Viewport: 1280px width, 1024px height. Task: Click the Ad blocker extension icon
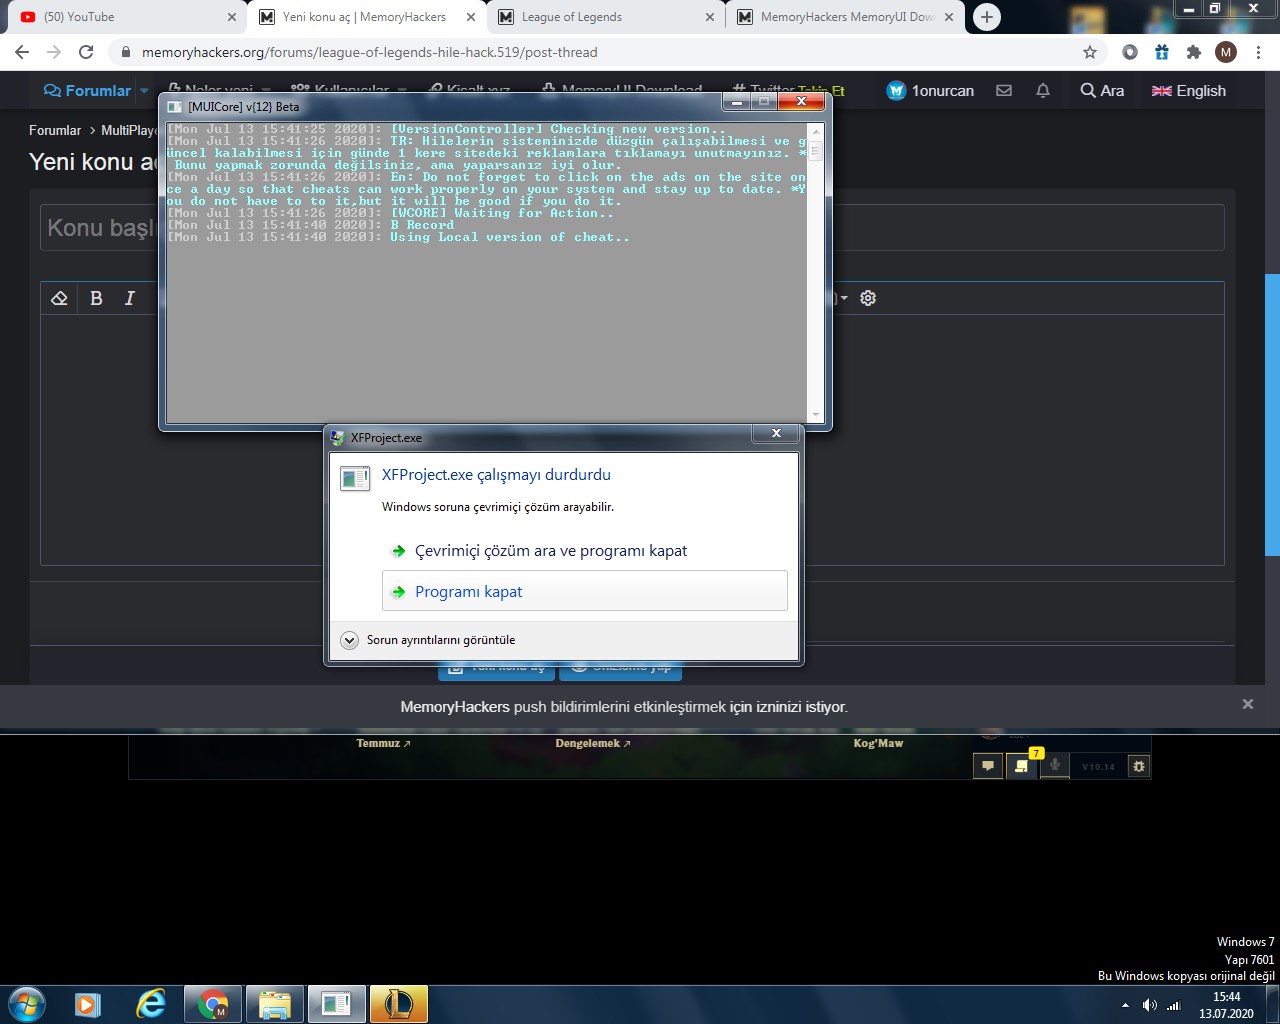1130,52
